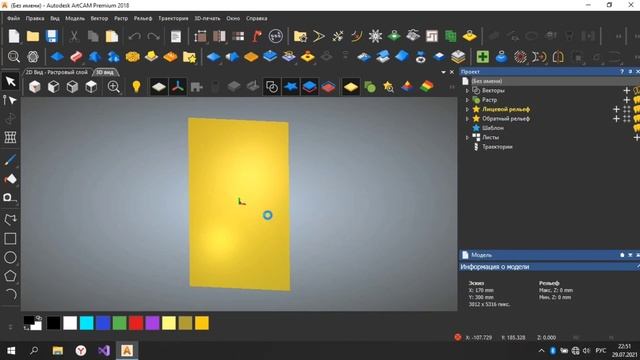The image size is (640, 360).
Task: Select the polyline drawing tool
Action: coord(10,220)
